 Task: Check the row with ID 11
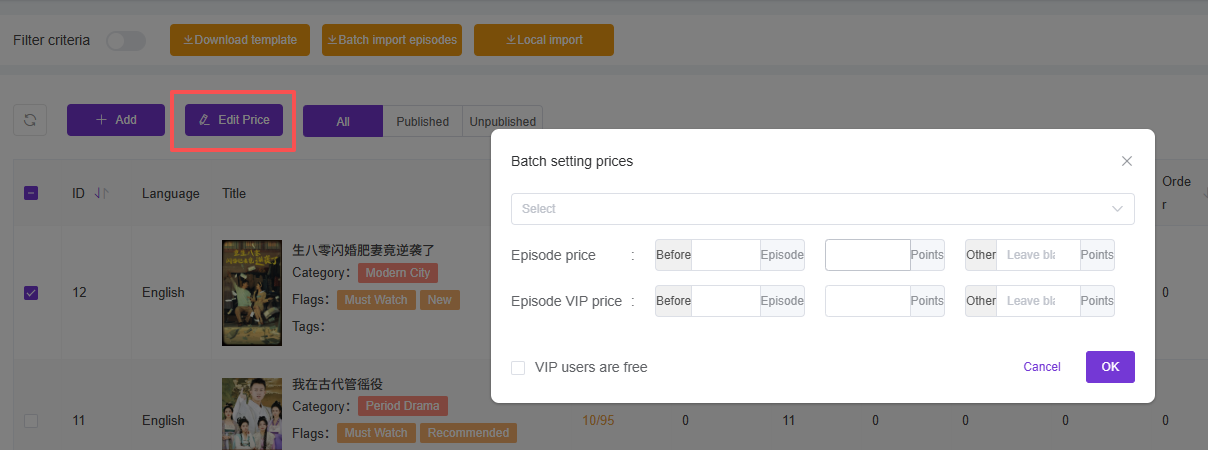31,421
